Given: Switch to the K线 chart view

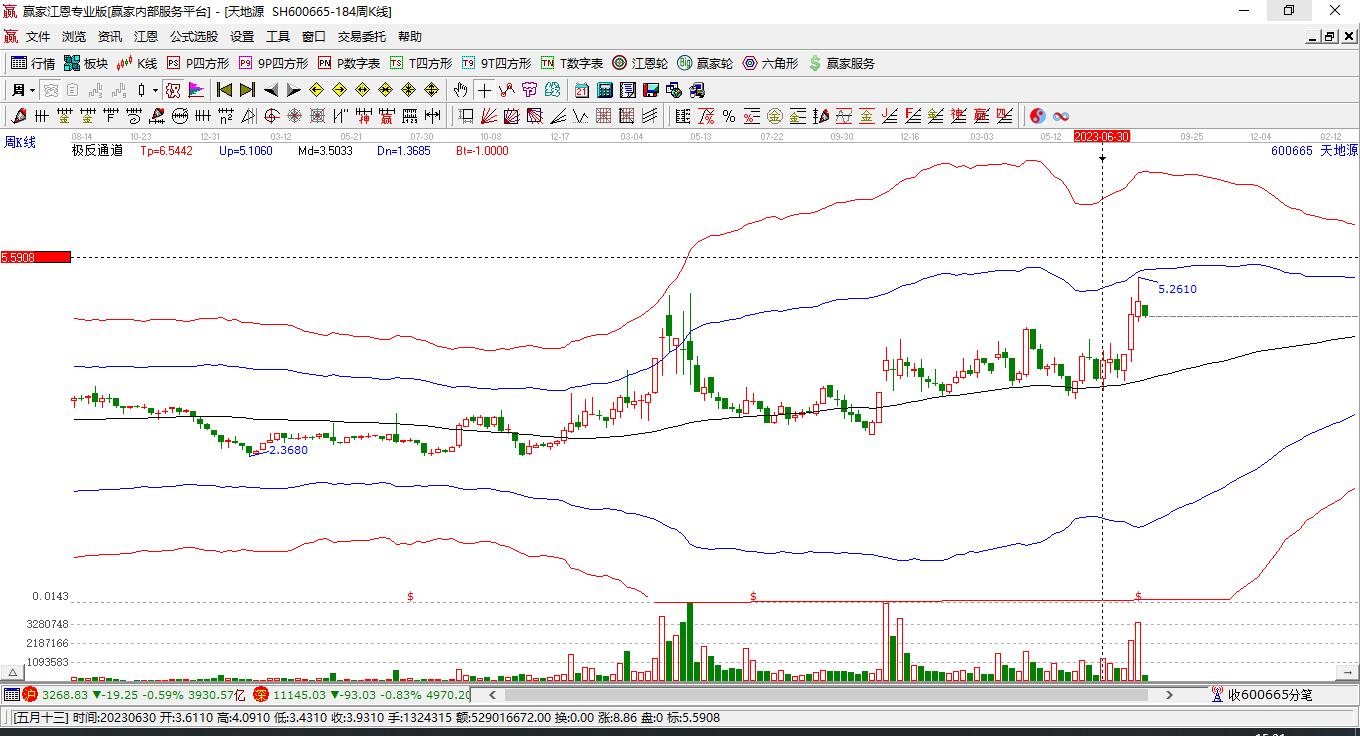Looking at the screenshot, I should (137, 63).
